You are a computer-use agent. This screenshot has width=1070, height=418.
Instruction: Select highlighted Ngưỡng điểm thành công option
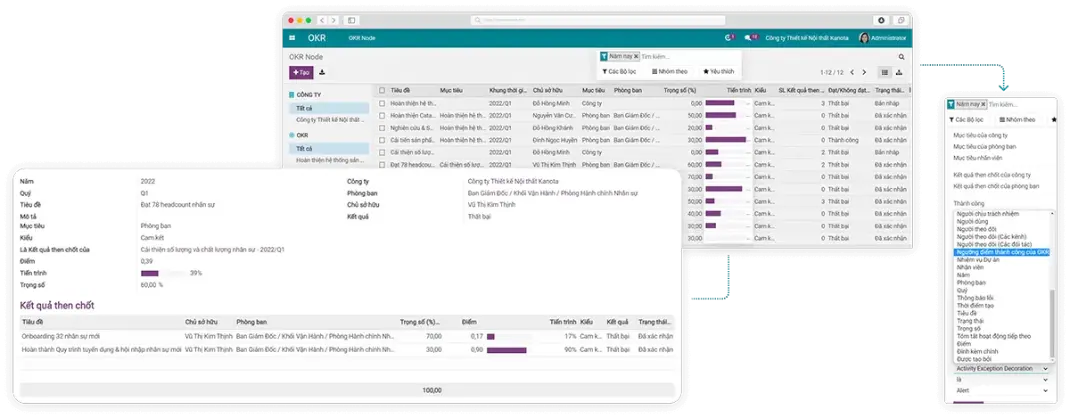(1002, 252)
